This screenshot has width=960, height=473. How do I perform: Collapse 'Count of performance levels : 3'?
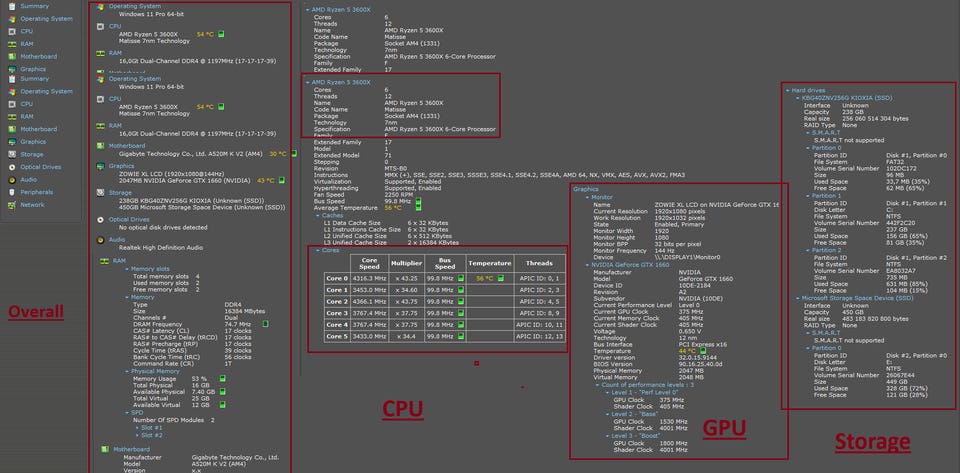596,385
